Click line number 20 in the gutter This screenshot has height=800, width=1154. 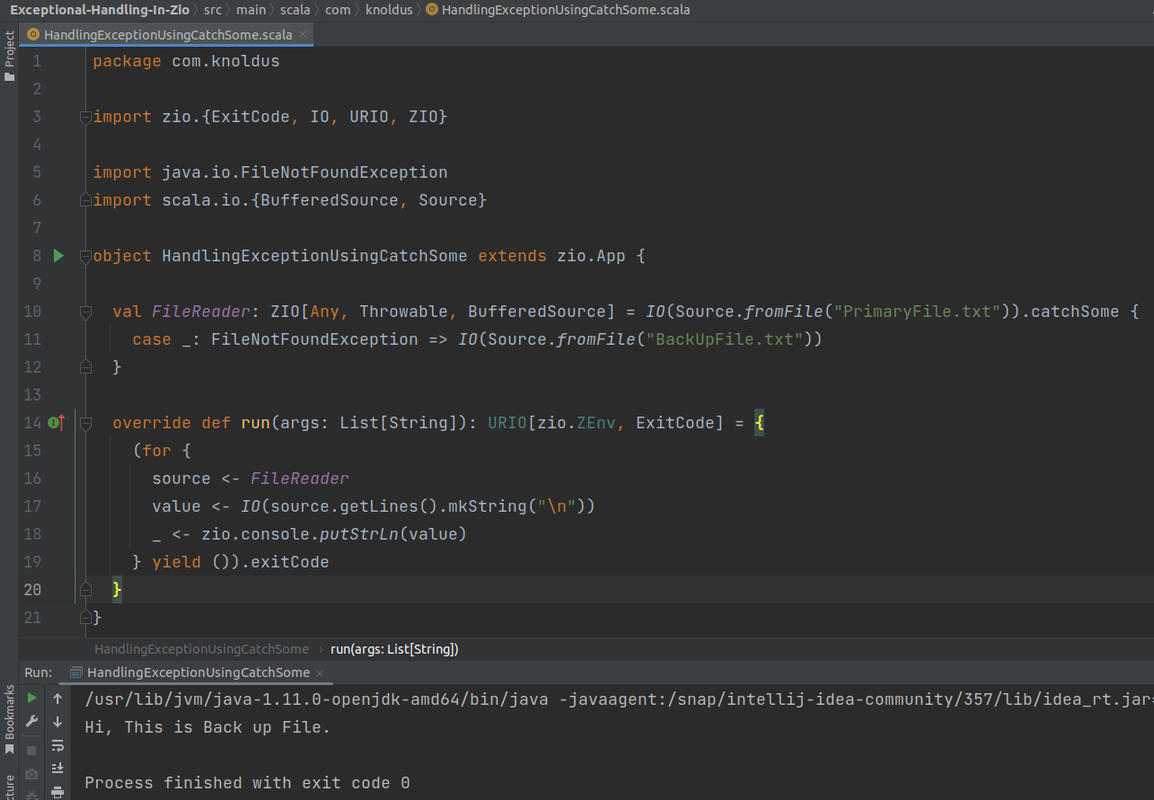pos(32,590)
